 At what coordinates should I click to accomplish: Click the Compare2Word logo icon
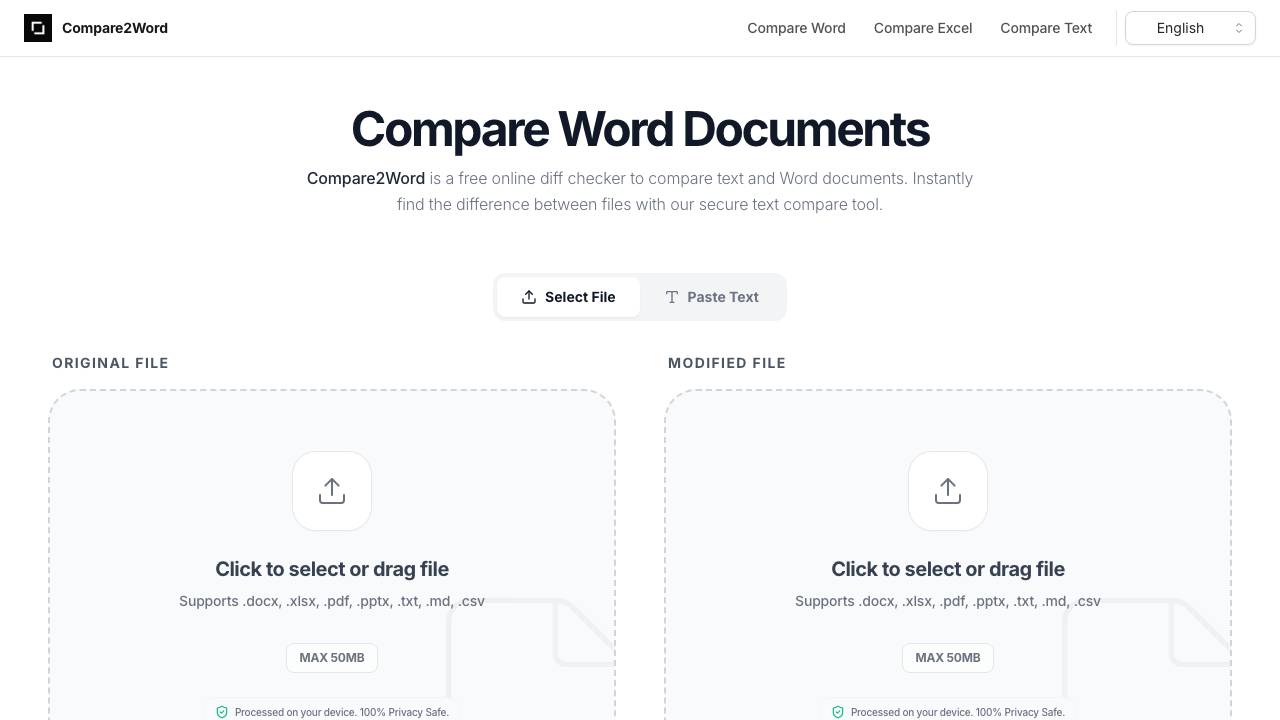click(x=38, y=28)
